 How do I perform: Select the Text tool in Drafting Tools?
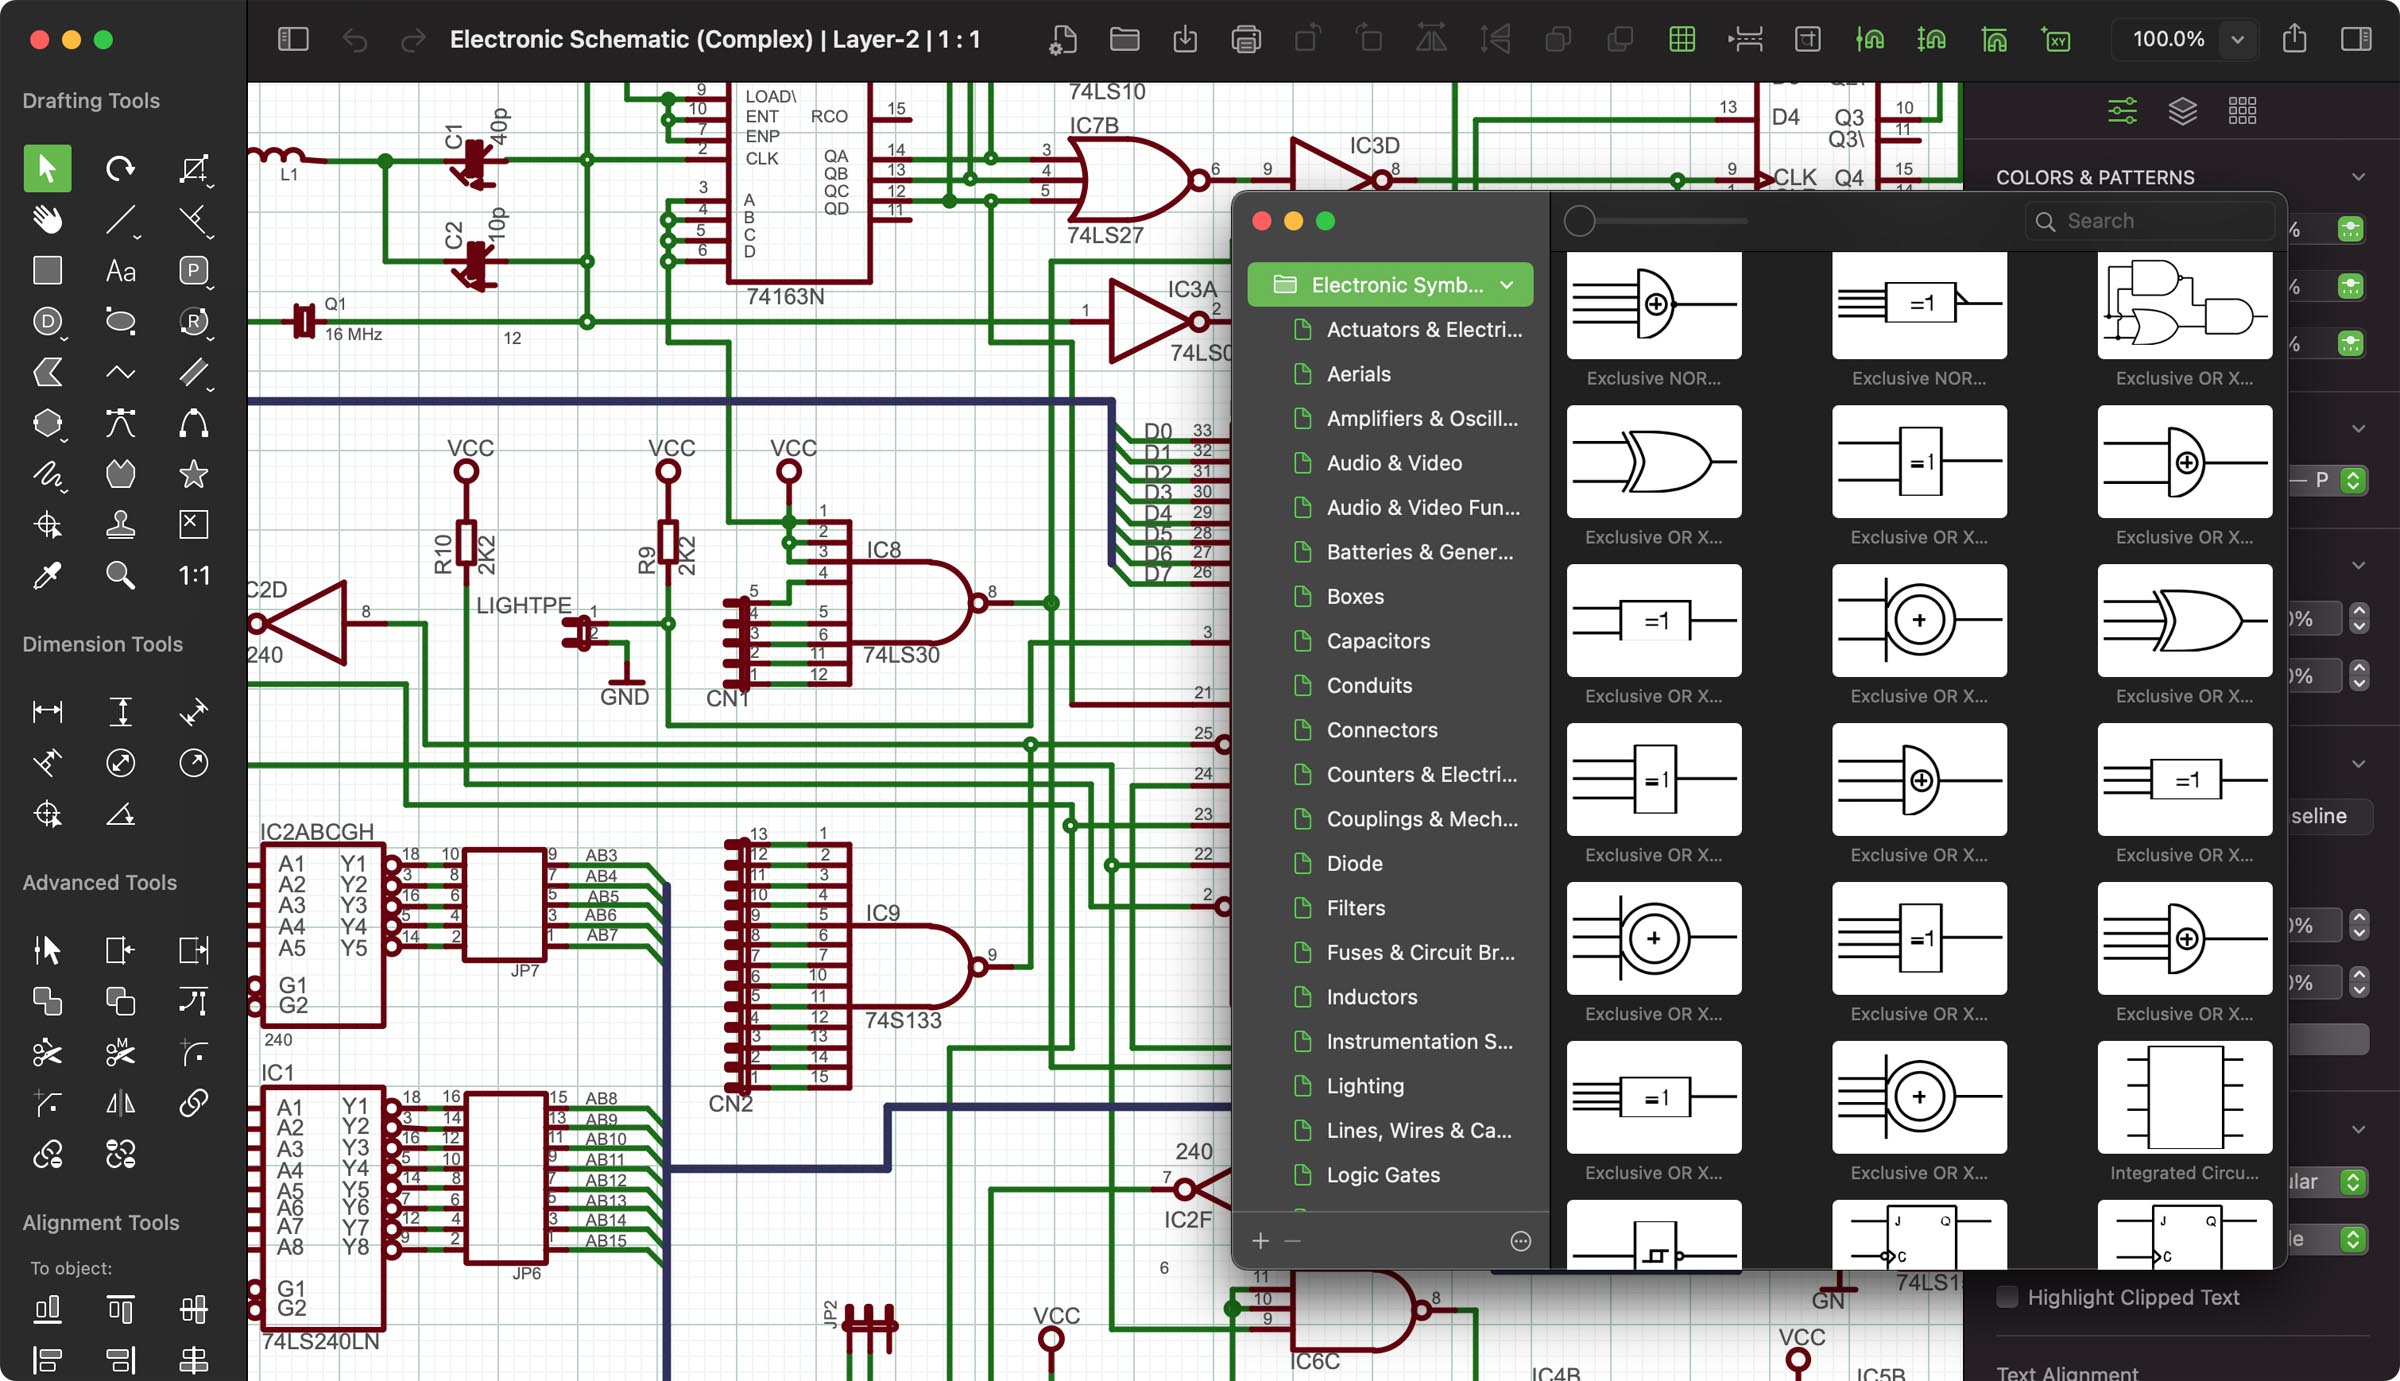[120, 270]
